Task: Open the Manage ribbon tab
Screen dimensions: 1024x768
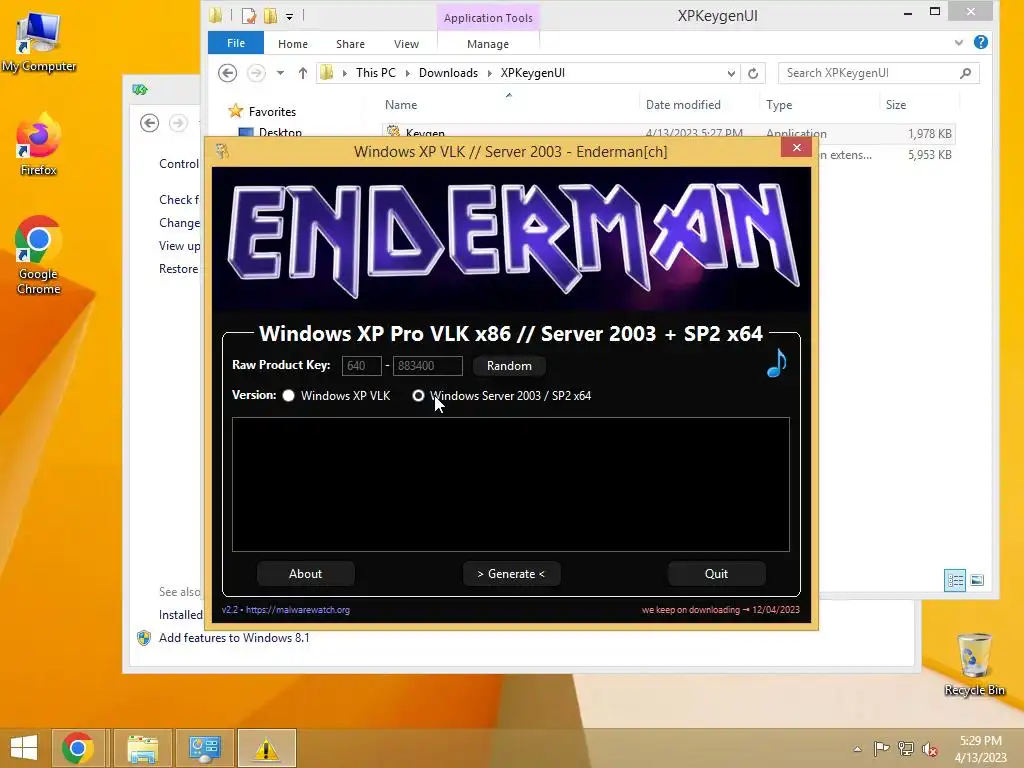Action: [x=488, y=44]
